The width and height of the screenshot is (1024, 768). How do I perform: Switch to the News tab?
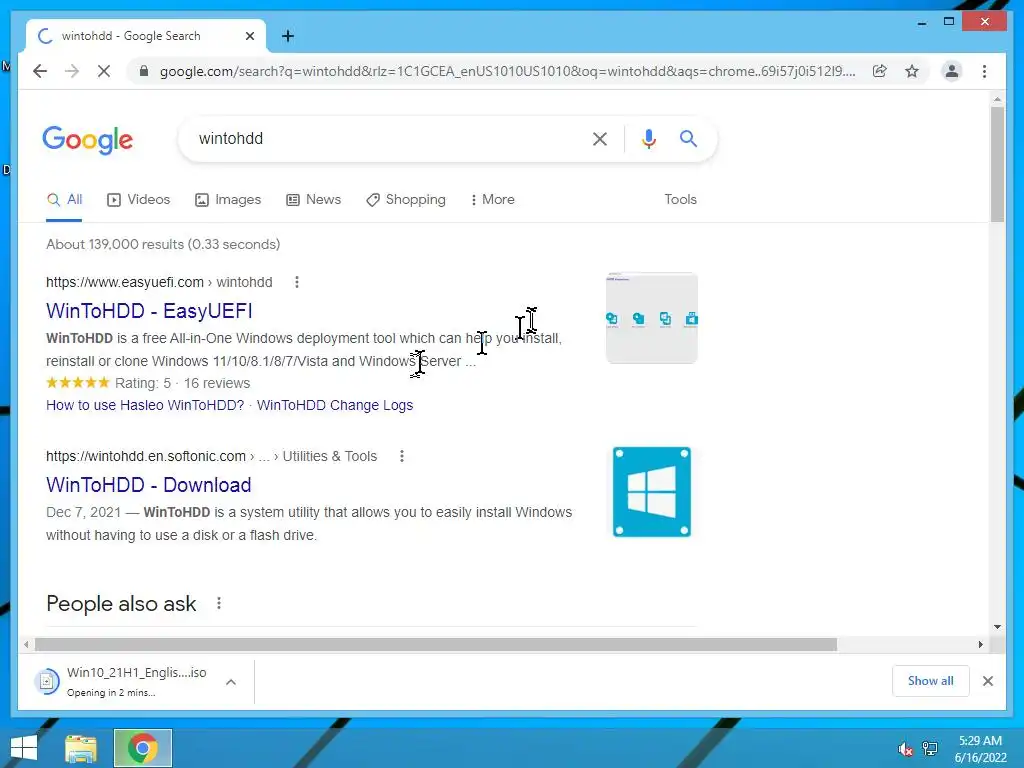tap(313, 199)
